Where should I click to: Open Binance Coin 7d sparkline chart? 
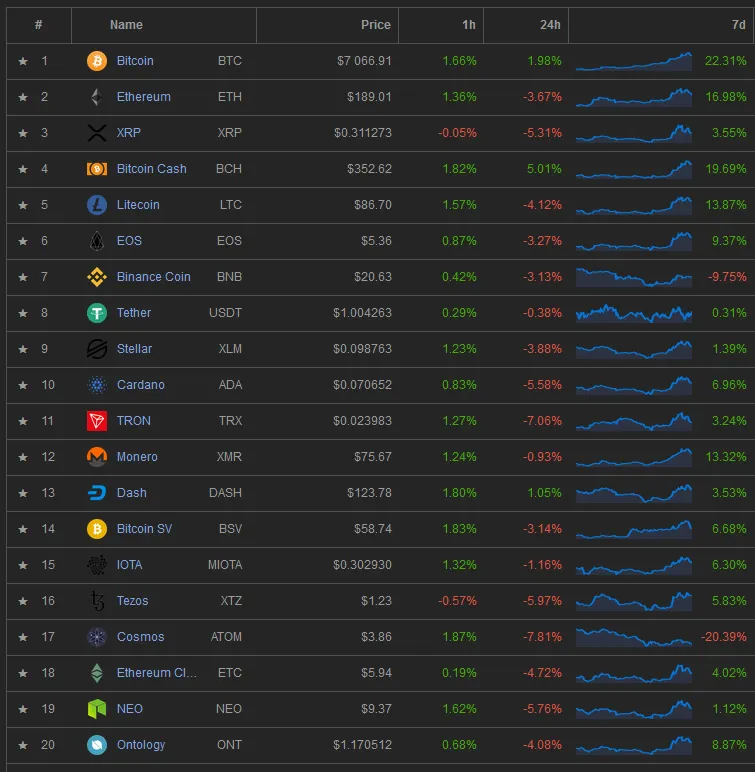tap(634, 277)
